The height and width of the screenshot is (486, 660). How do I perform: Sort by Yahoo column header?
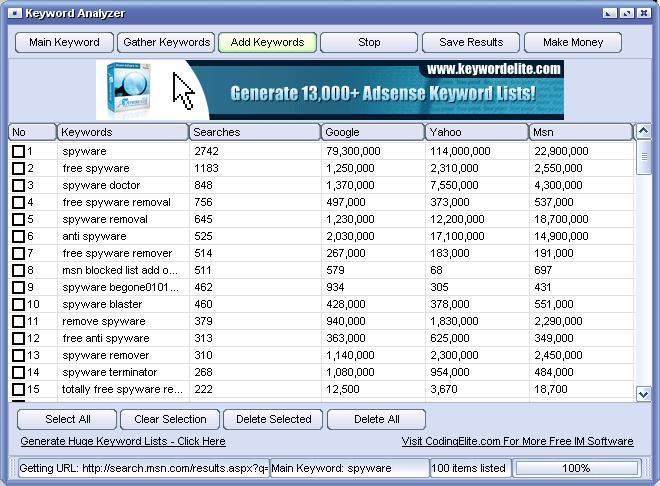pyautogui.click(x=477, y=132)
